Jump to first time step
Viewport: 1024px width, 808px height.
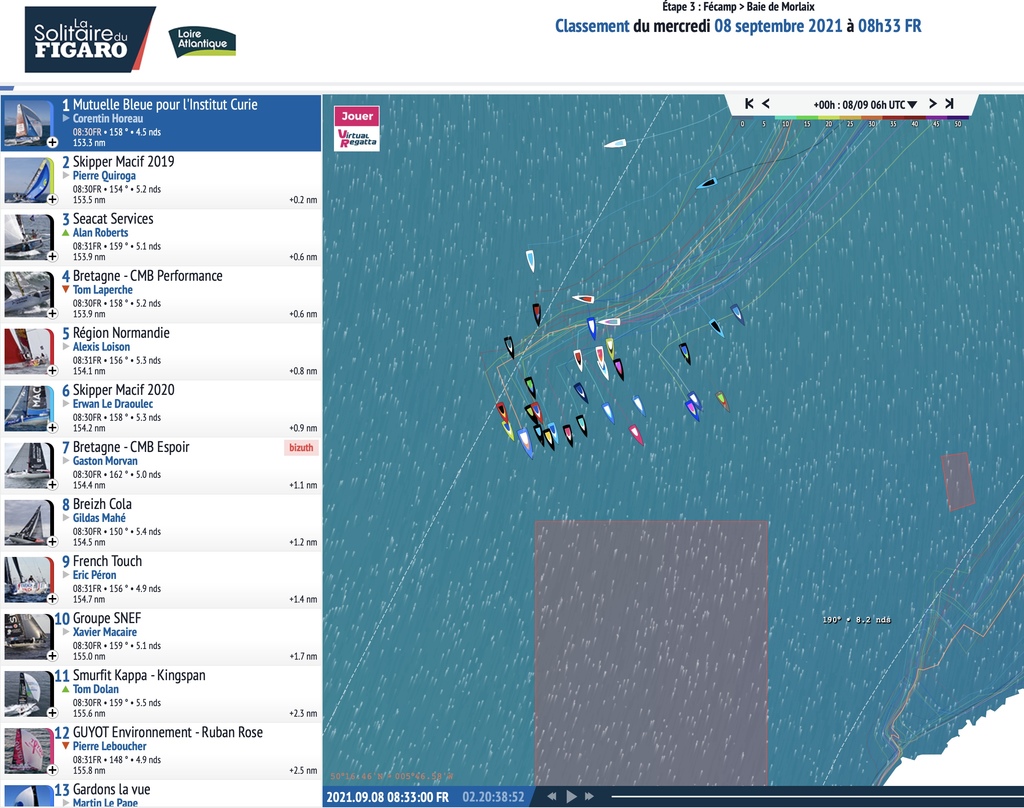click(749, 104)
